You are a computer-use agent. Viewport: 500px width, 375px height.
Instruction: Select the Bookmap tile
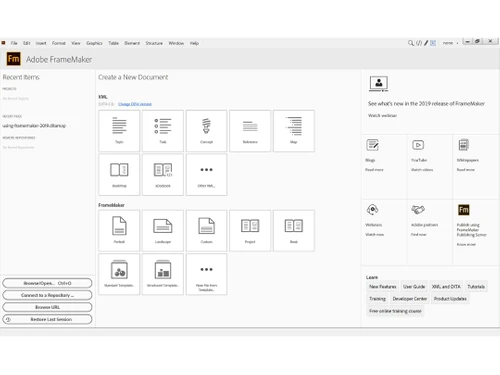tap(119, 174)
